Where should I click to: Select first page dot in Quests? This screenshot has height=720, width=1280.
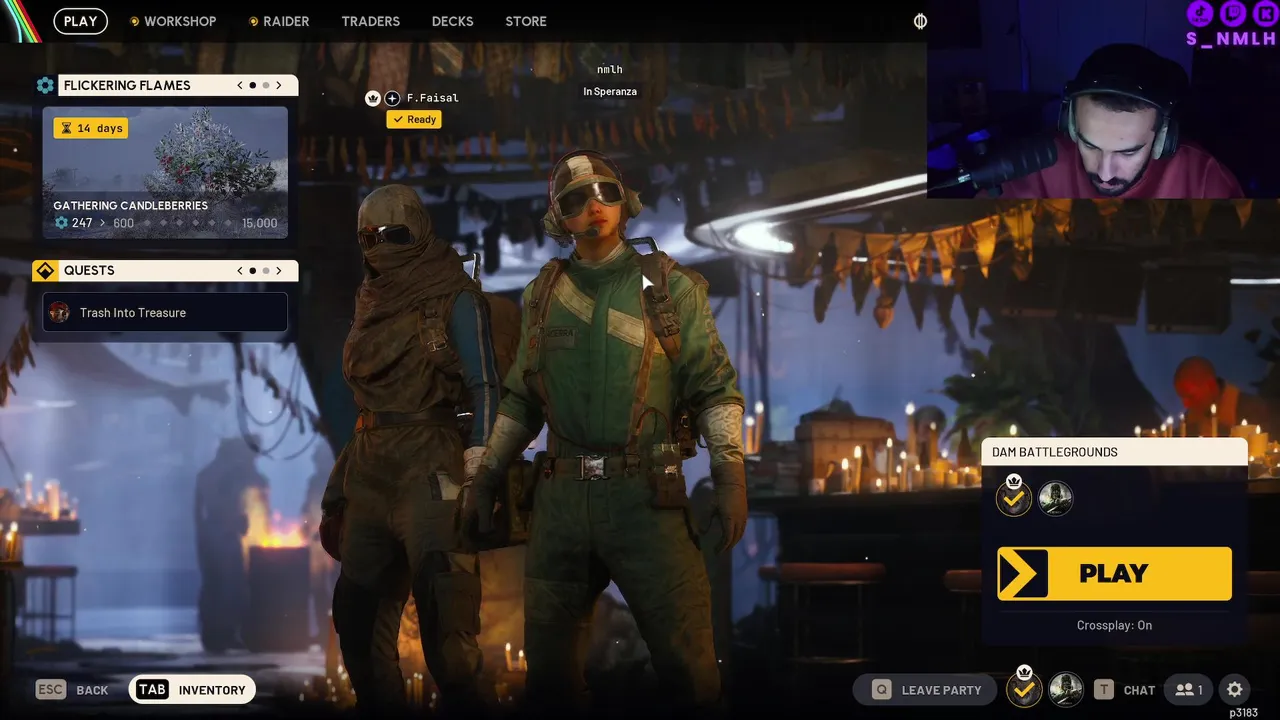252,271
